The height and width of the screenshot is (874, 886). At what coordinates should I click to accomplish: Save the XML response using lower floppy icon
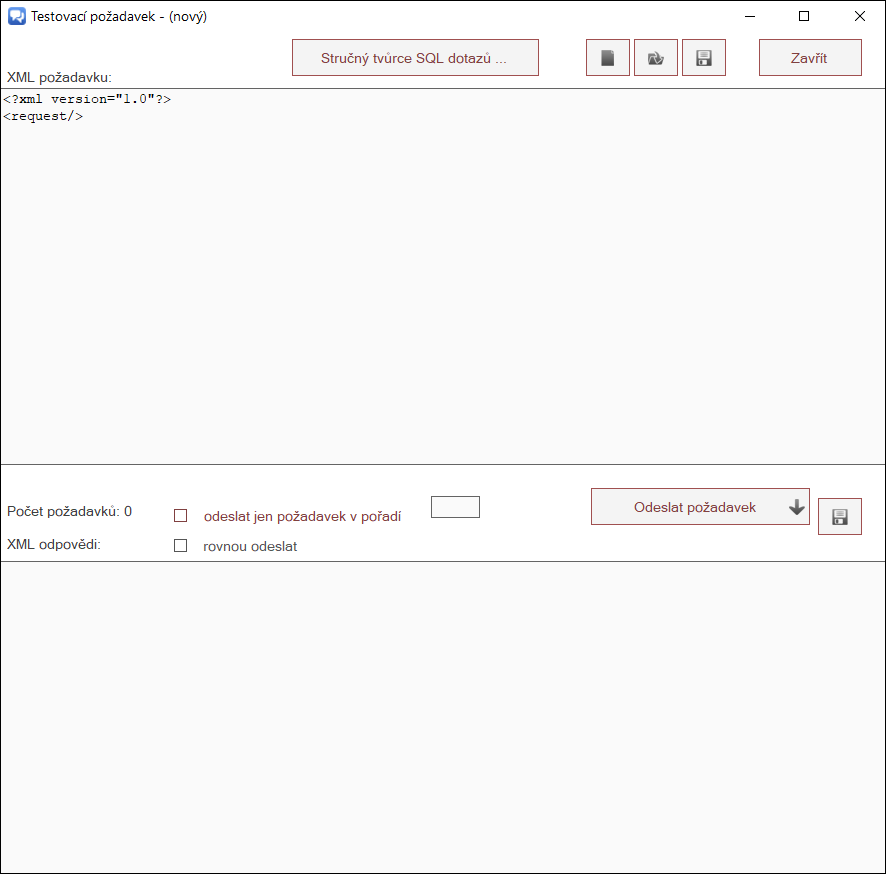[839, 516]
